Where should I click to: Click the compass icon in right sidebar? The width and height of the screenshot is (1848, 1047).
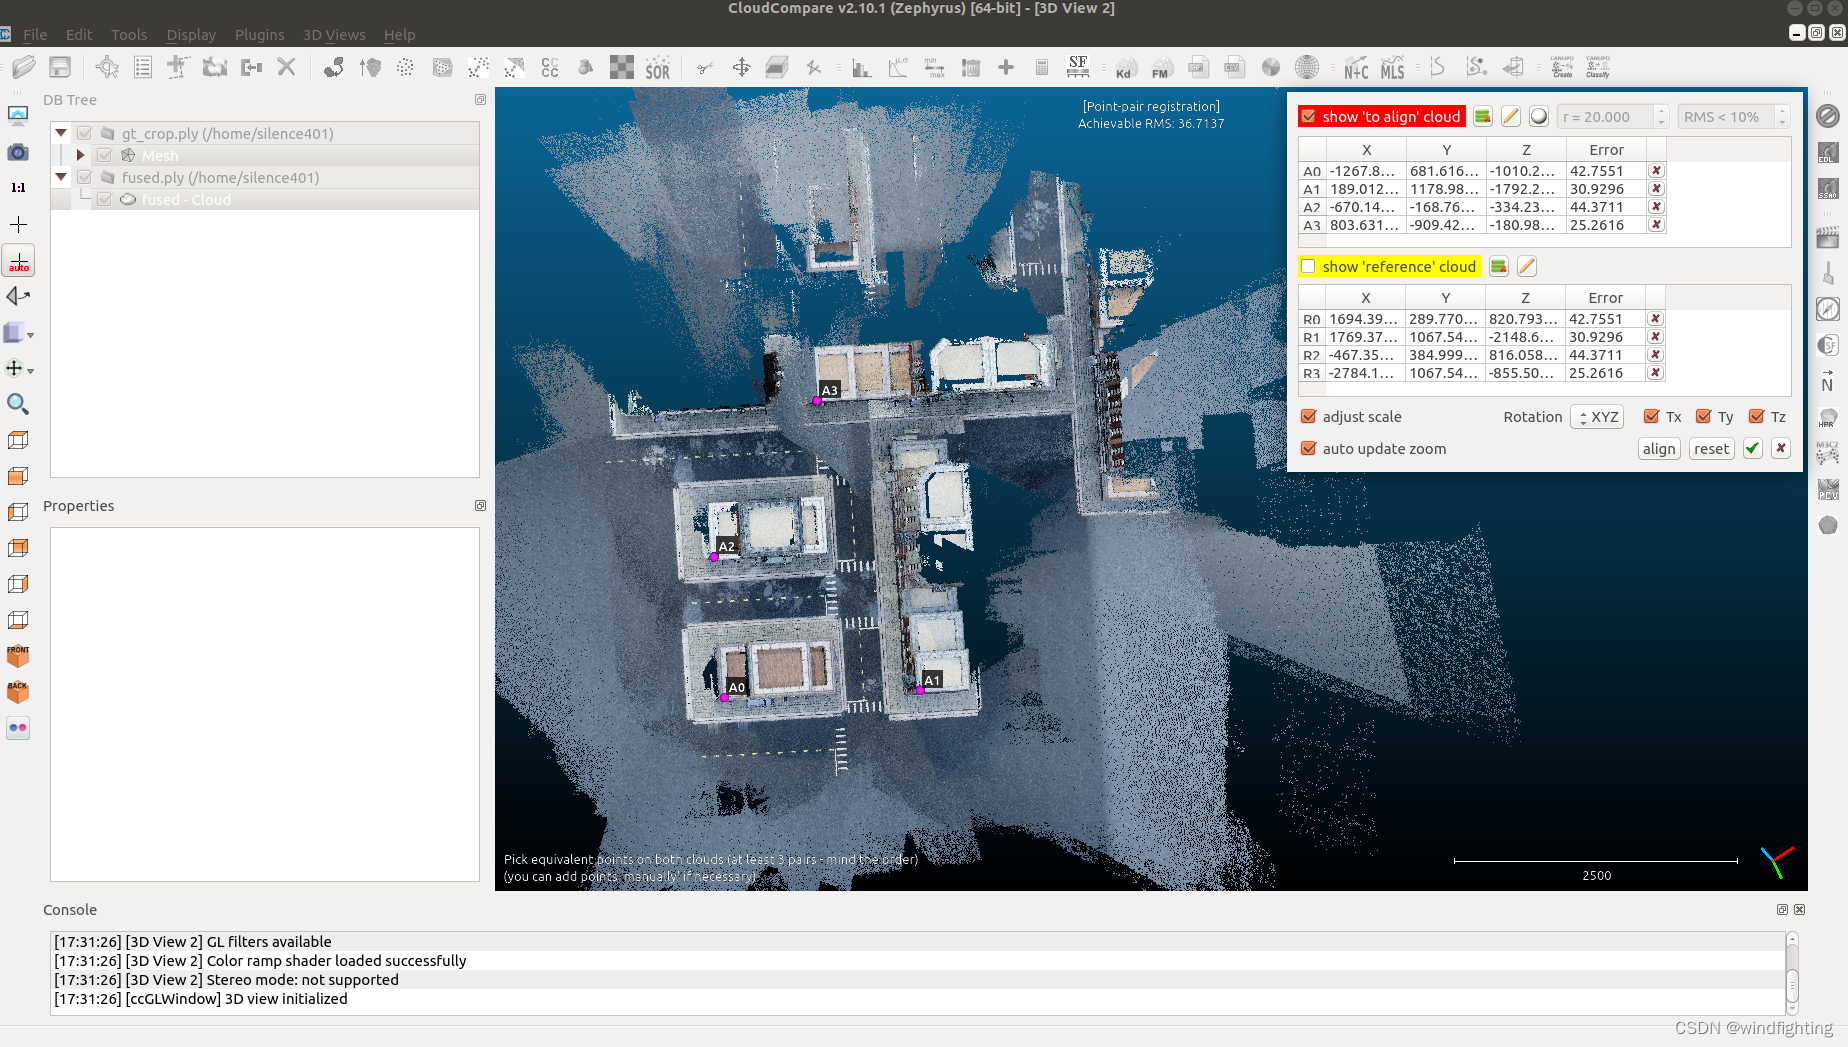1828,309
